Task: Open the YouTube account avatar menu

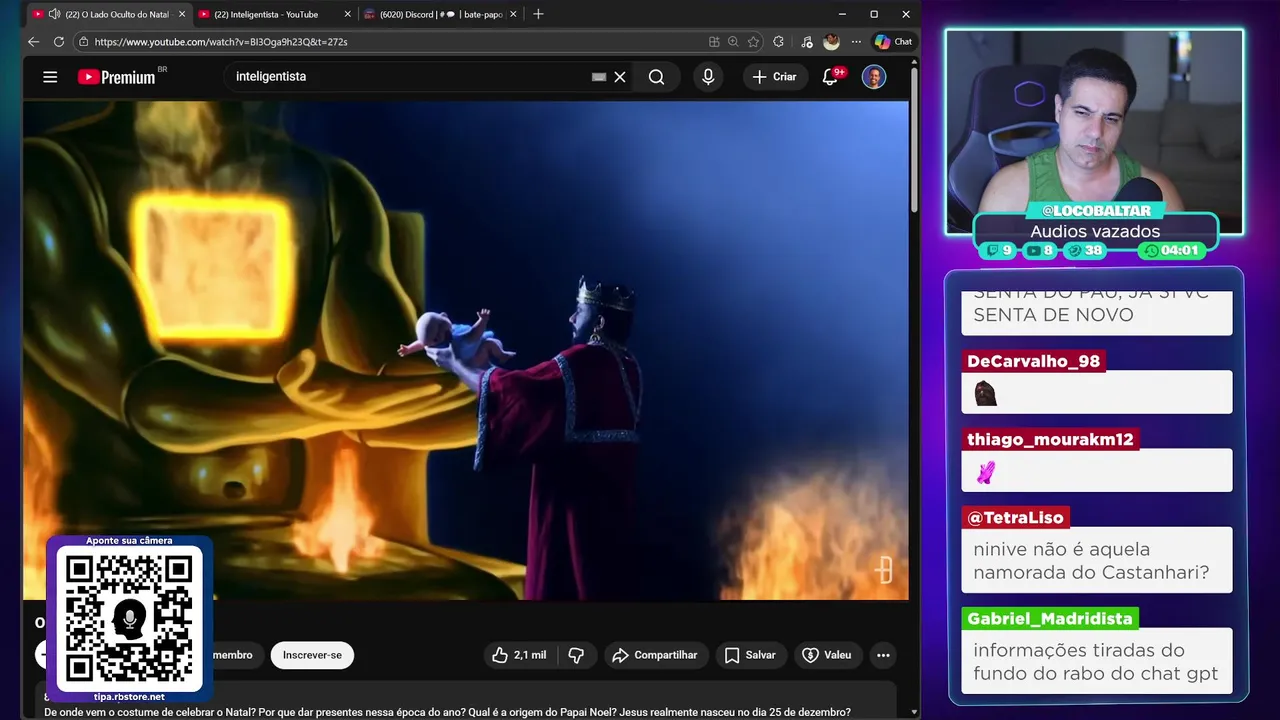Action: click(874, 77)
